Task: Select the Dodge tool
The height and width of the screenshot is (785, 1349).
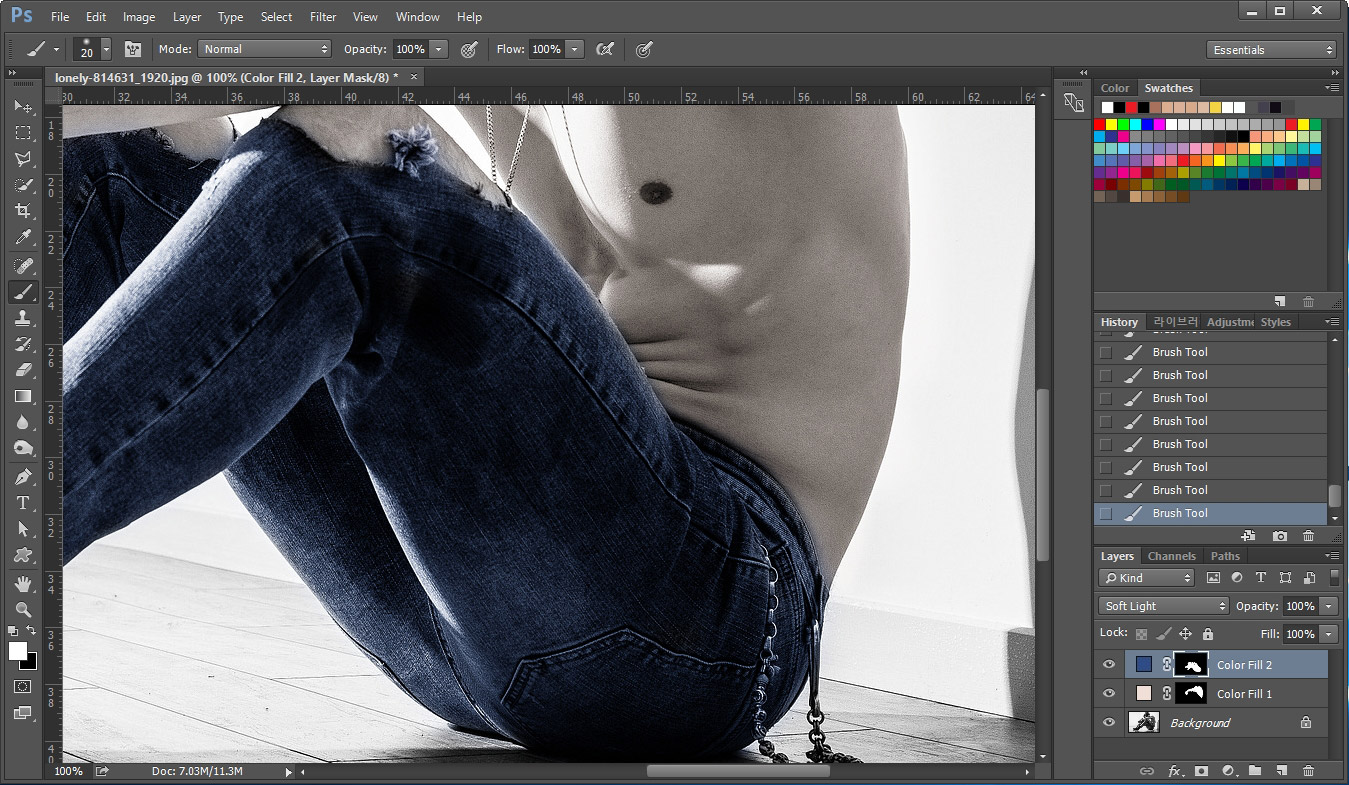Action: (23, 448)
